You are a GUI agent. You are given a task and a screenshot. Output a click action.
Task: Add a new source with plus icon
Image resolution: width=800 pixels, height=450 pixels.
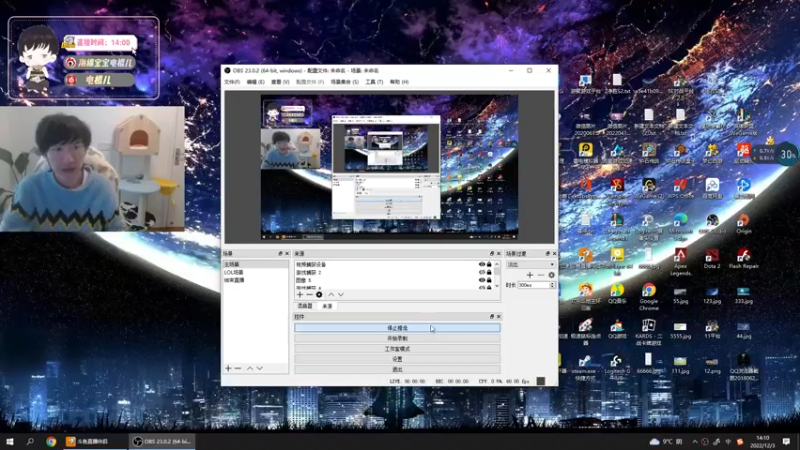coord(299,295)
